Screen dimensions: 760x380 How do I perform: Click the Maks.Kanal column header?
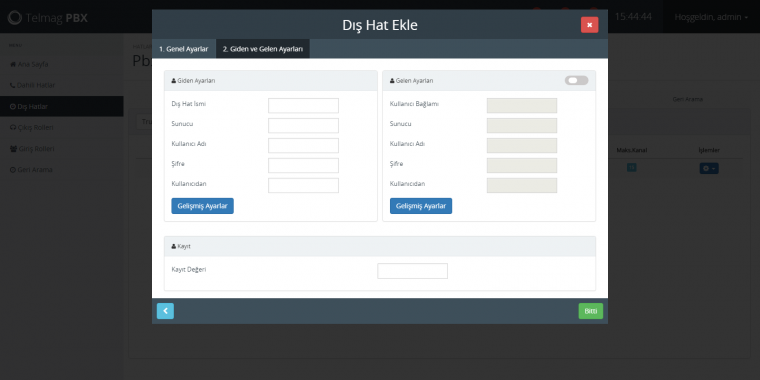click(632, 150)
